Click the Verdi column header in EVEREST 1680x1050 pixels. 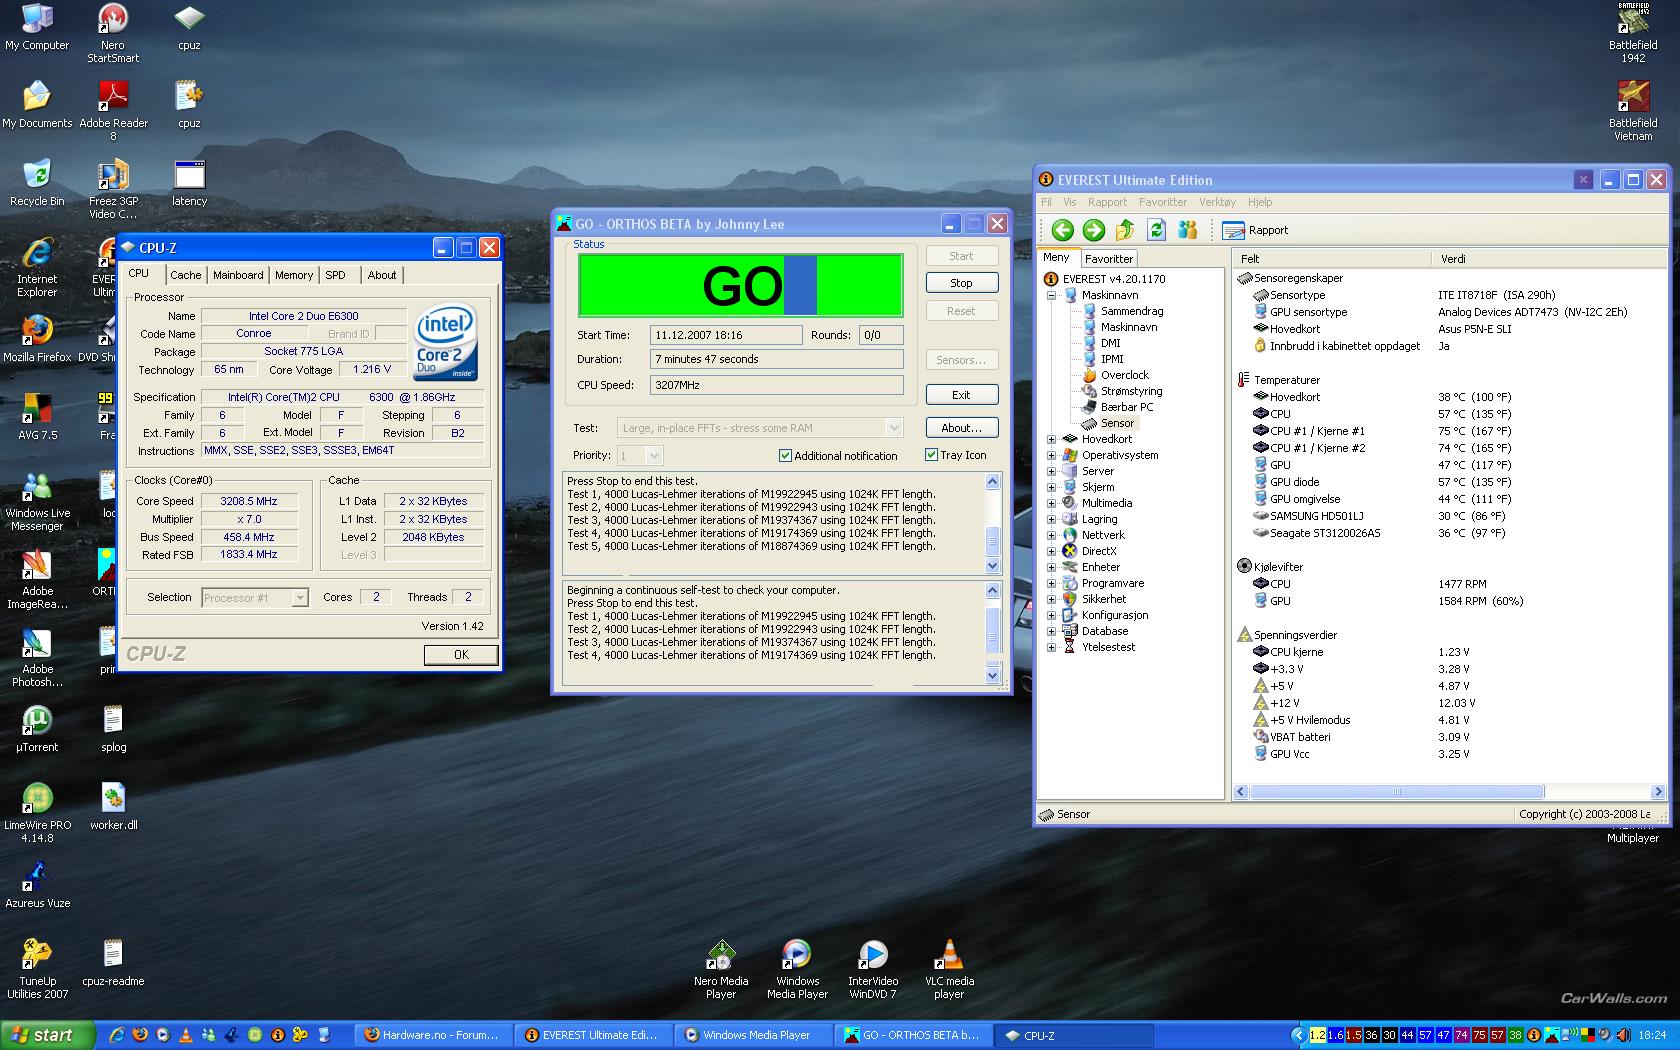1550,259
